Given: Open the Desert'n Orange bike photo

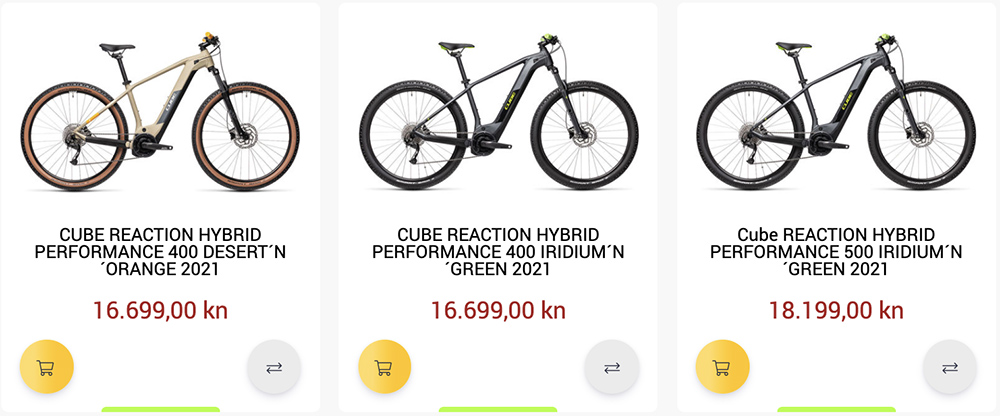Looking at the screenshot, I should pyautogui.click(x=160, y=110).
